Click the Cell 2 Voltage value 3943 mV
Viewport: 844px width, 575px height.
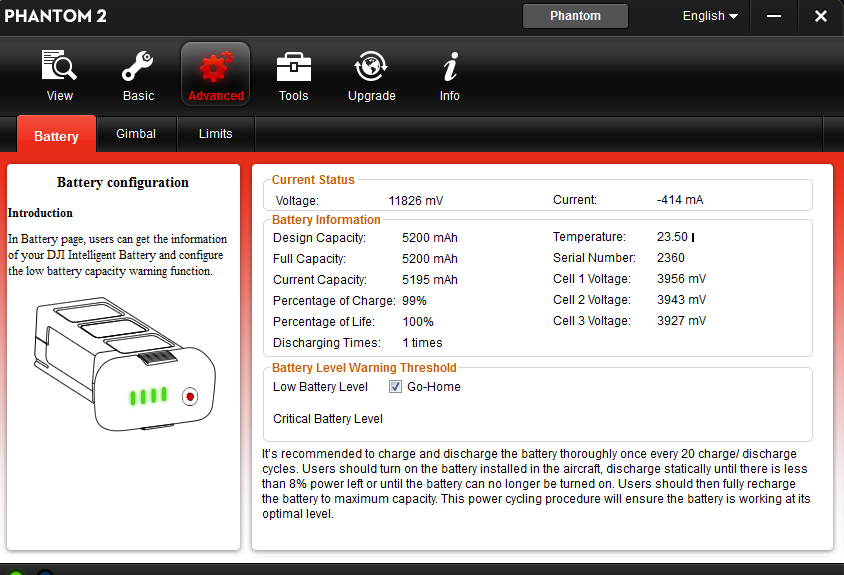tap(681, 300)
